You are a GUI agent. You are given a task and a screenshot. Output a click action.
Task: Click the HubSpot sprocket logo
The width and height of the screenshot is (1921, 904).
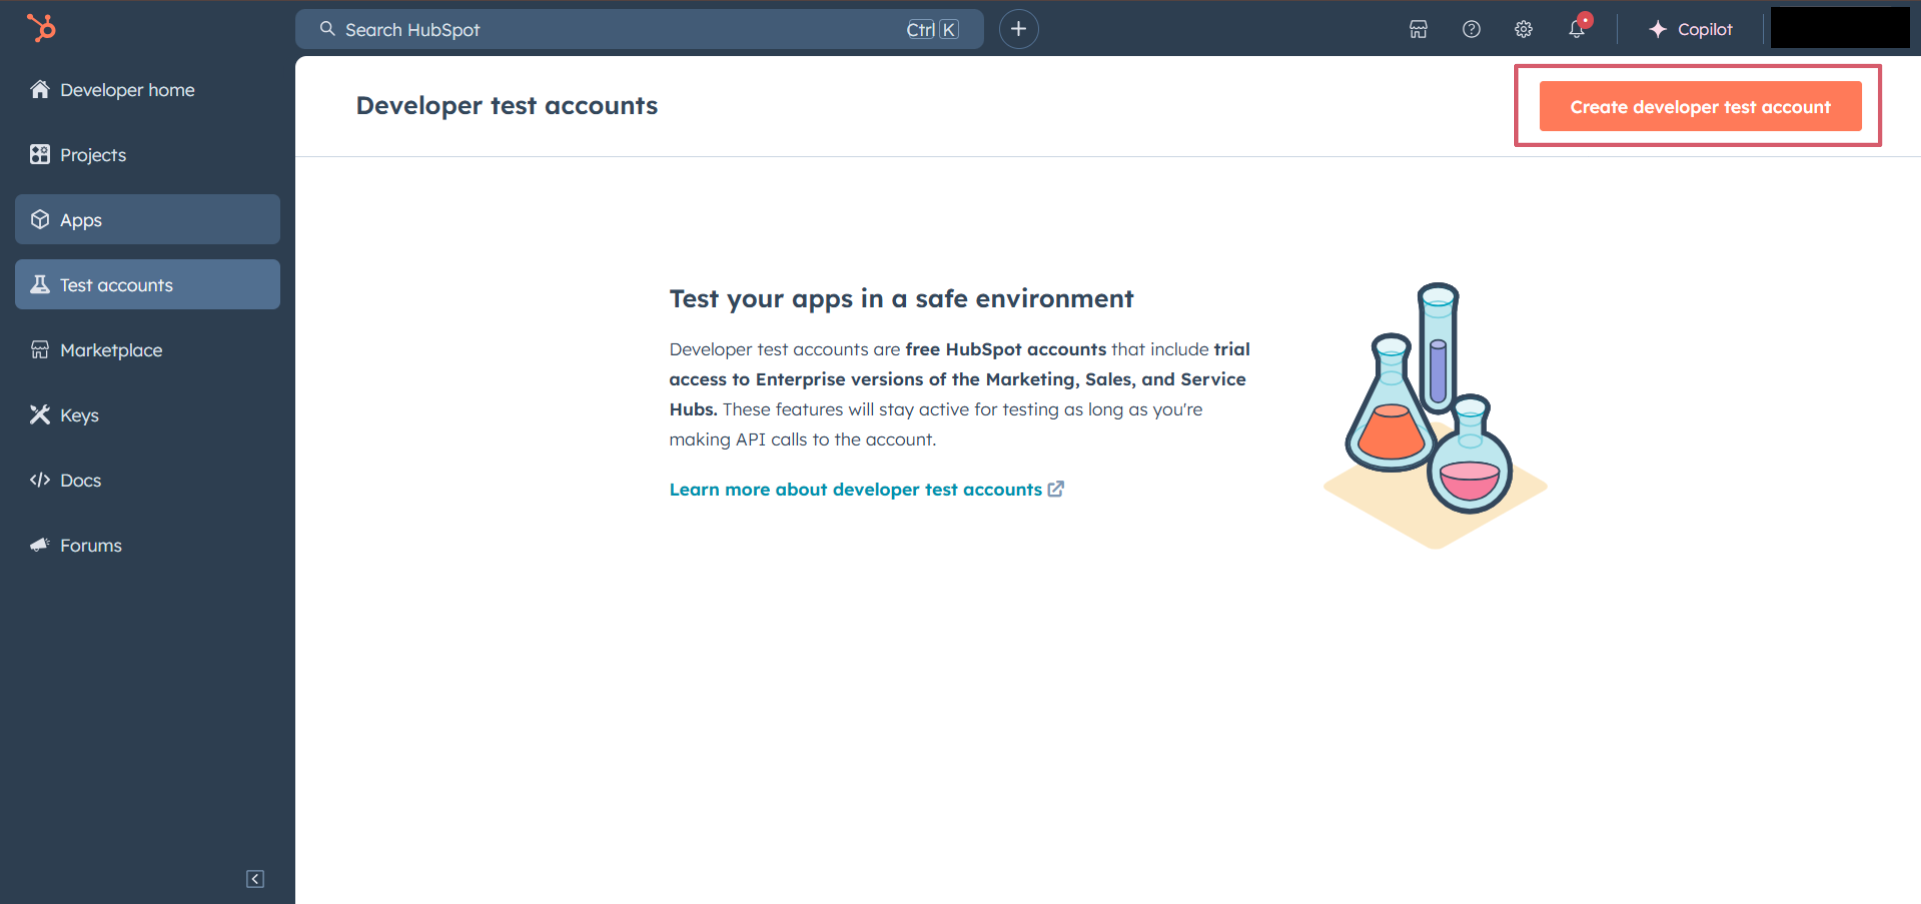41,28
